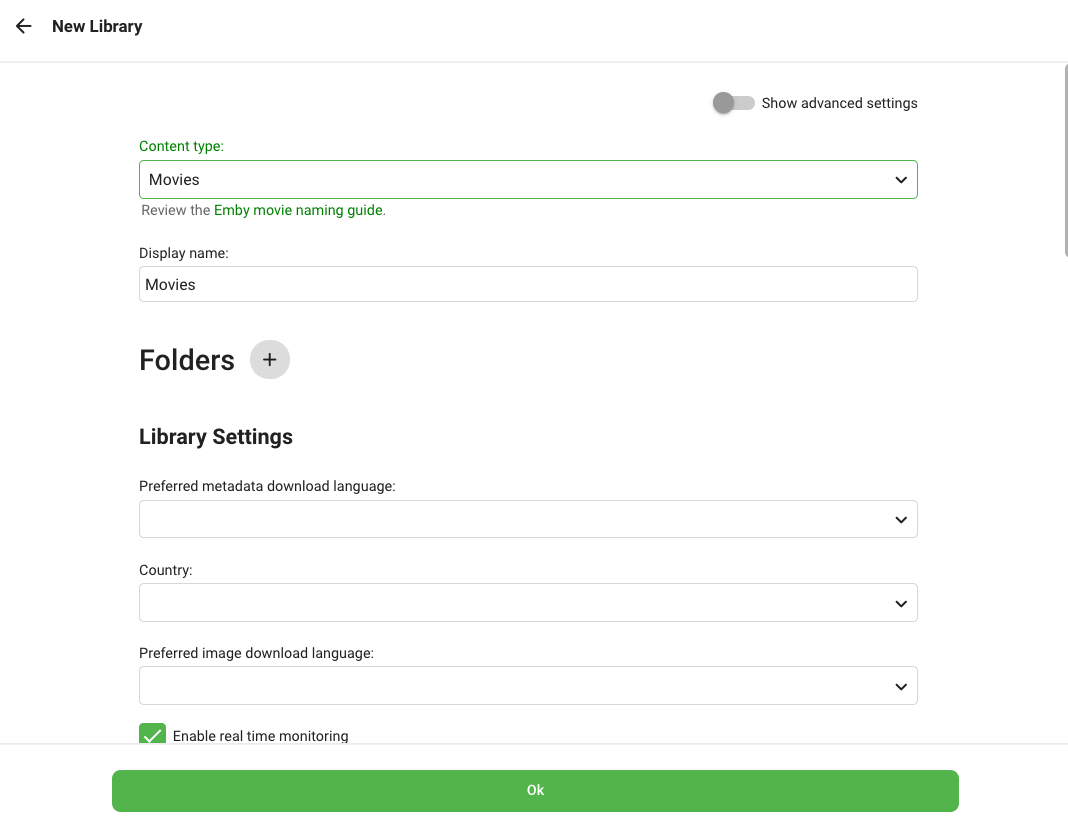Toggle the Show advanced settings switch
The width and height of the screenshot is (1068, 833).
tap(733, 103)
